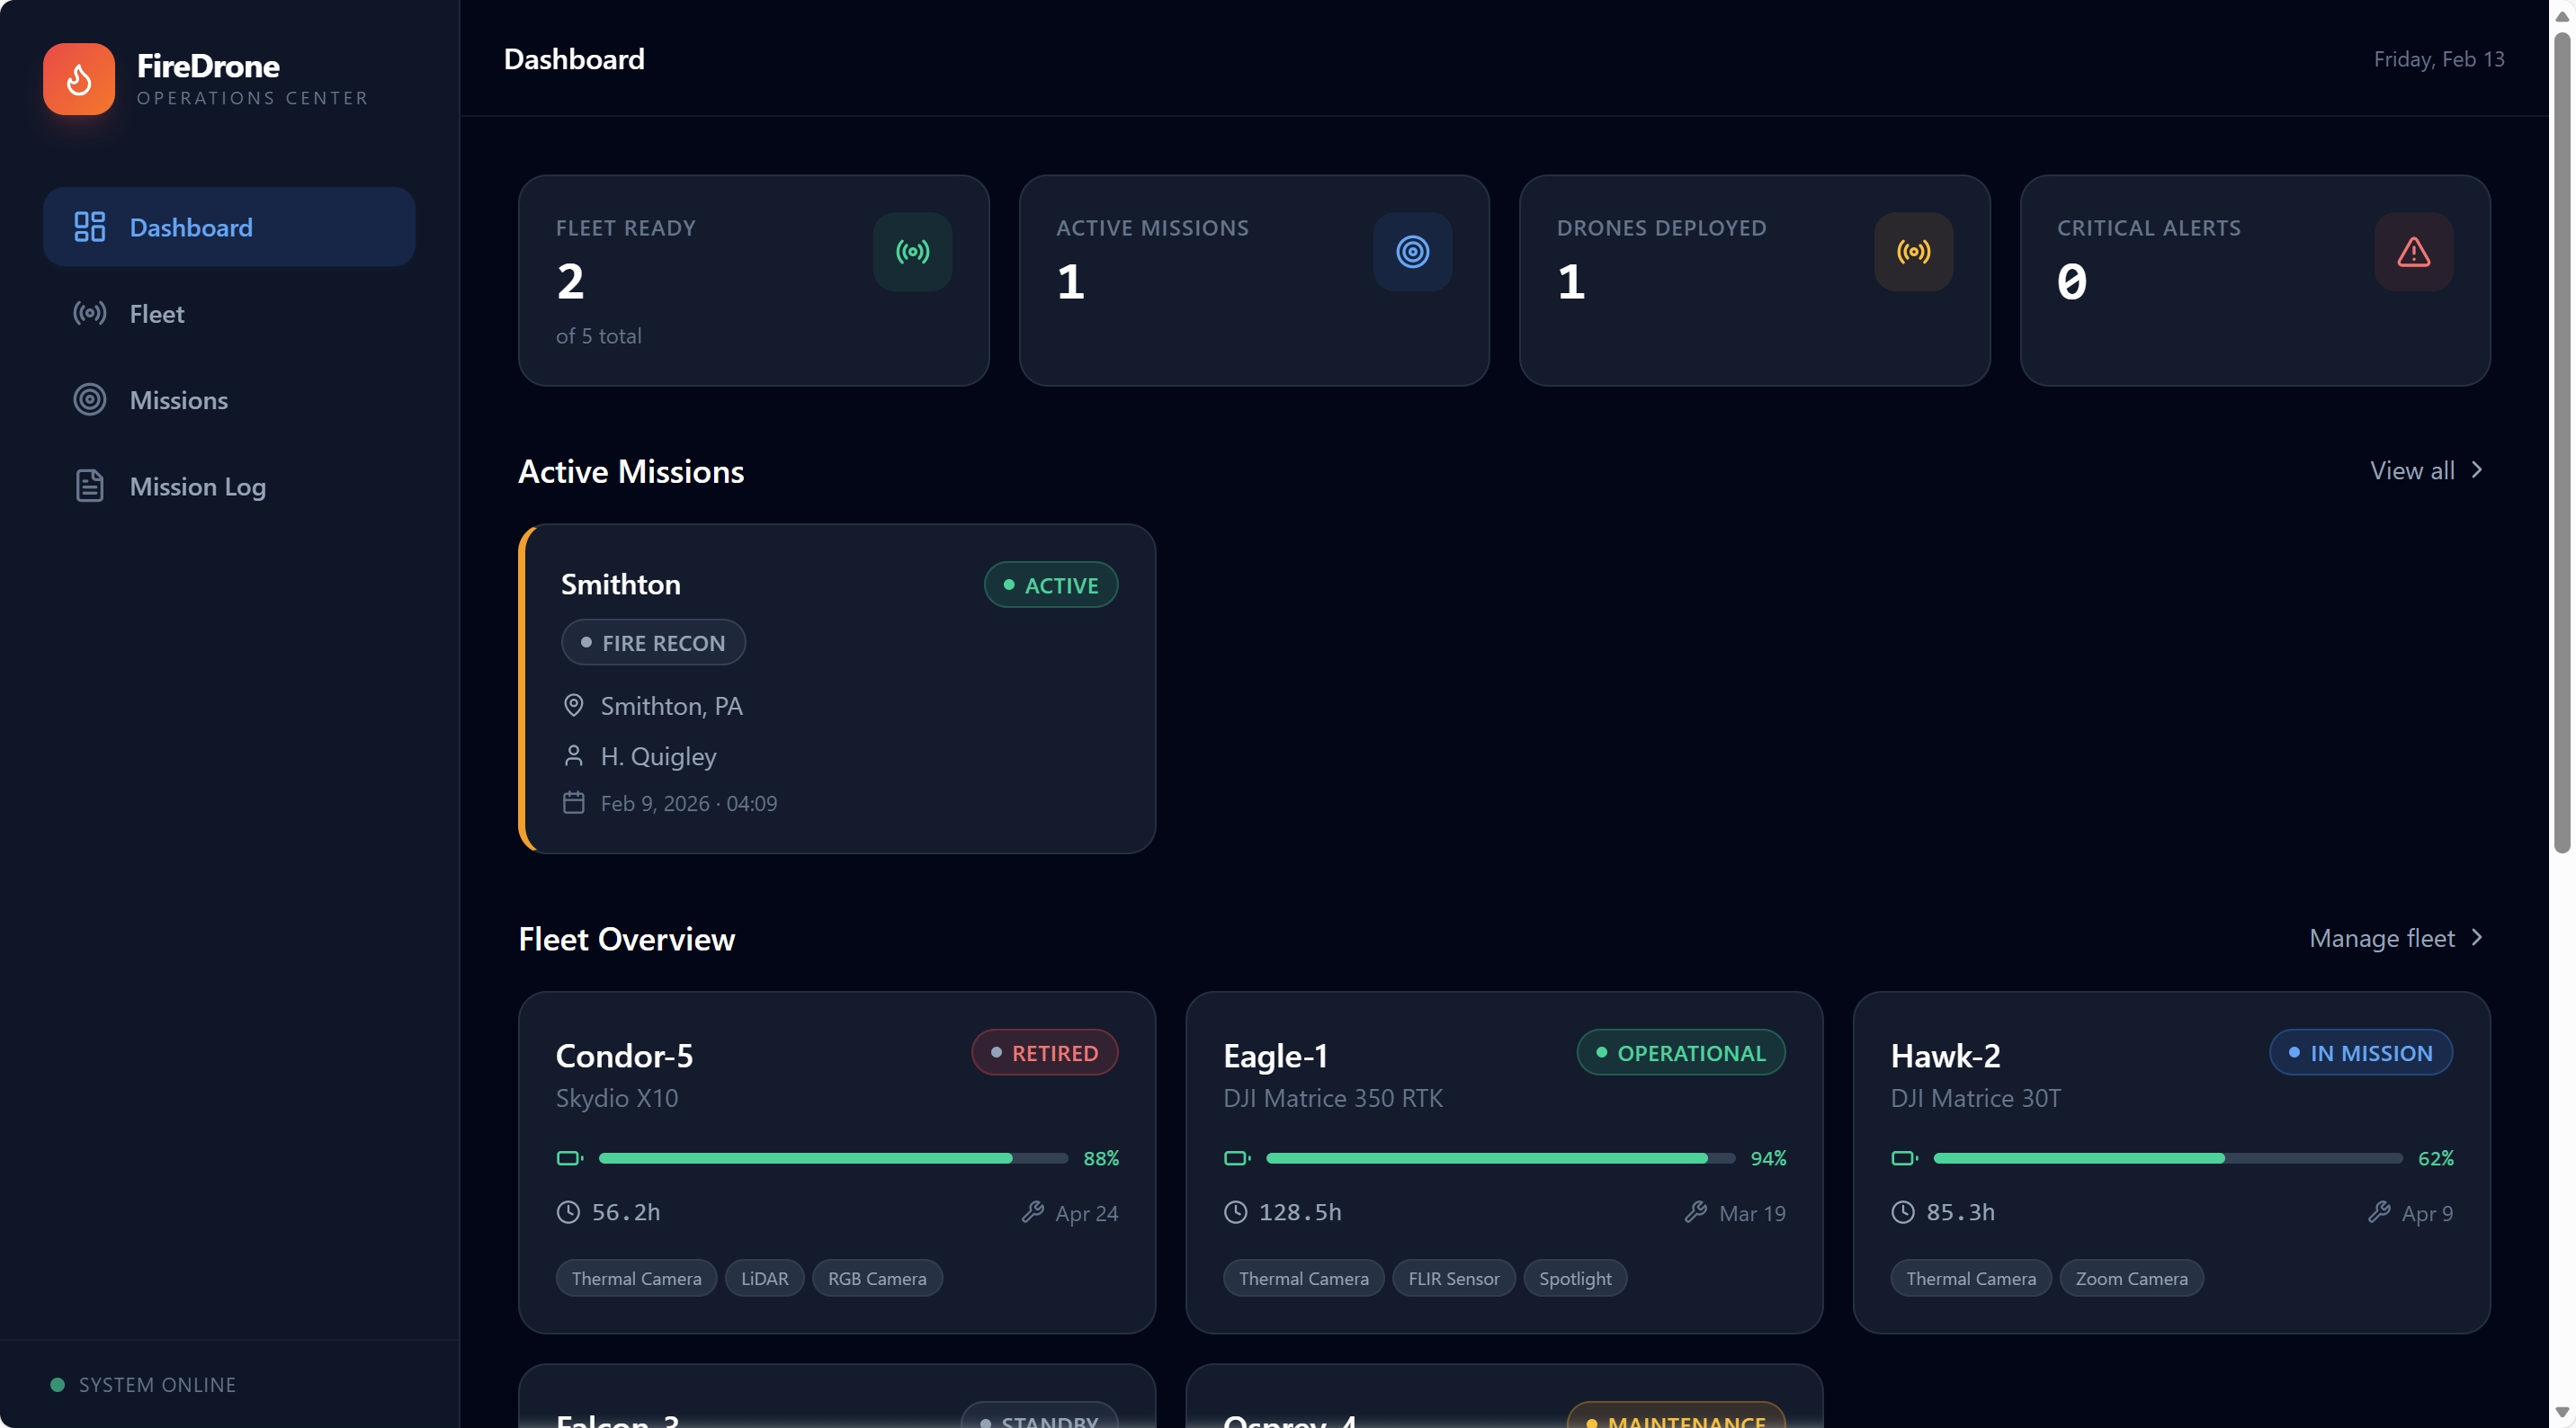Click the scrollbar down arrow

coord(2562,1414)
